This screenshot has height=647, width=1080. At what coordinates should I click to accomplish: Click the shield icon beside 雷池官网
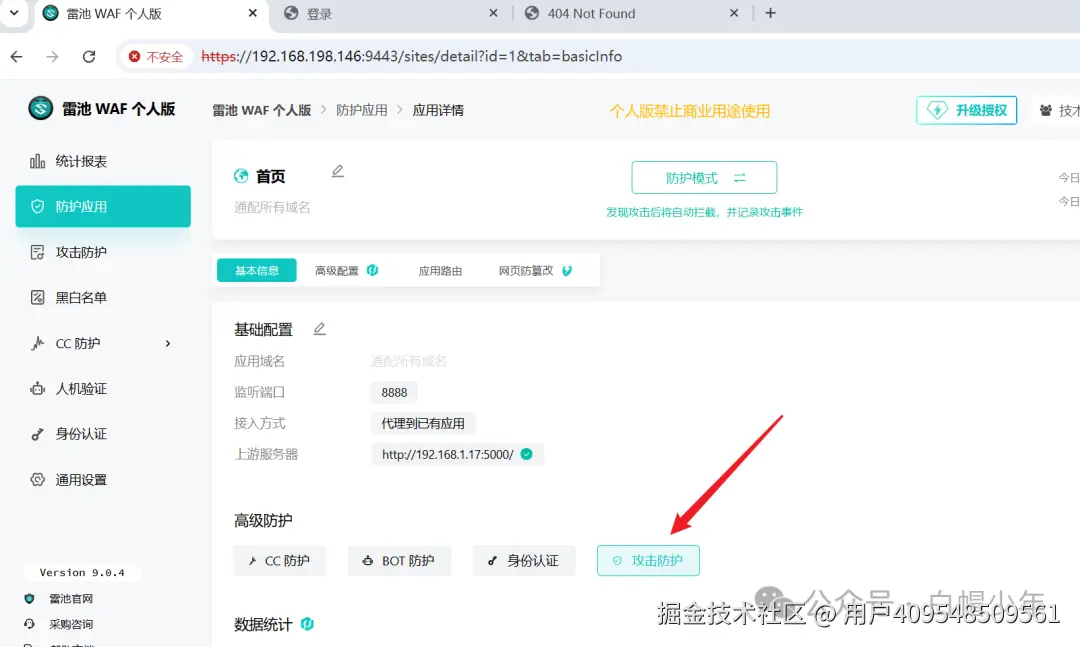[x=29, y=599]
